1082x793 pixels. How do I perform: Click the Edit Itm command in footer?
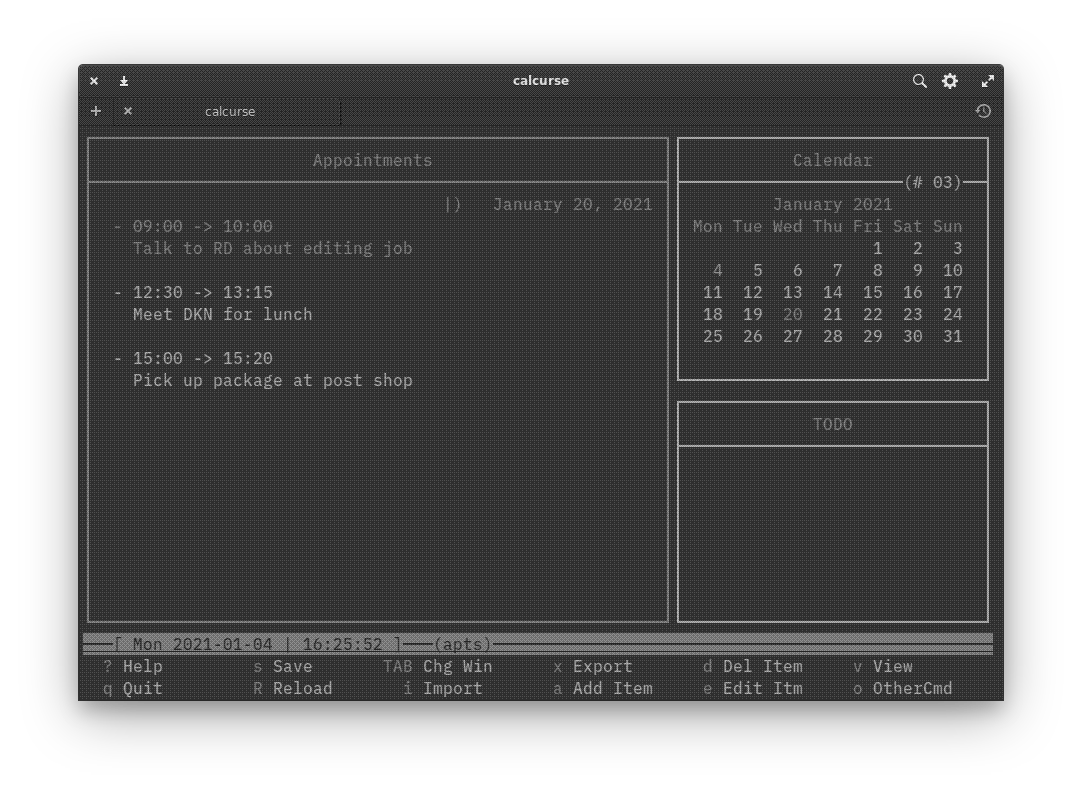click(763, 689)
